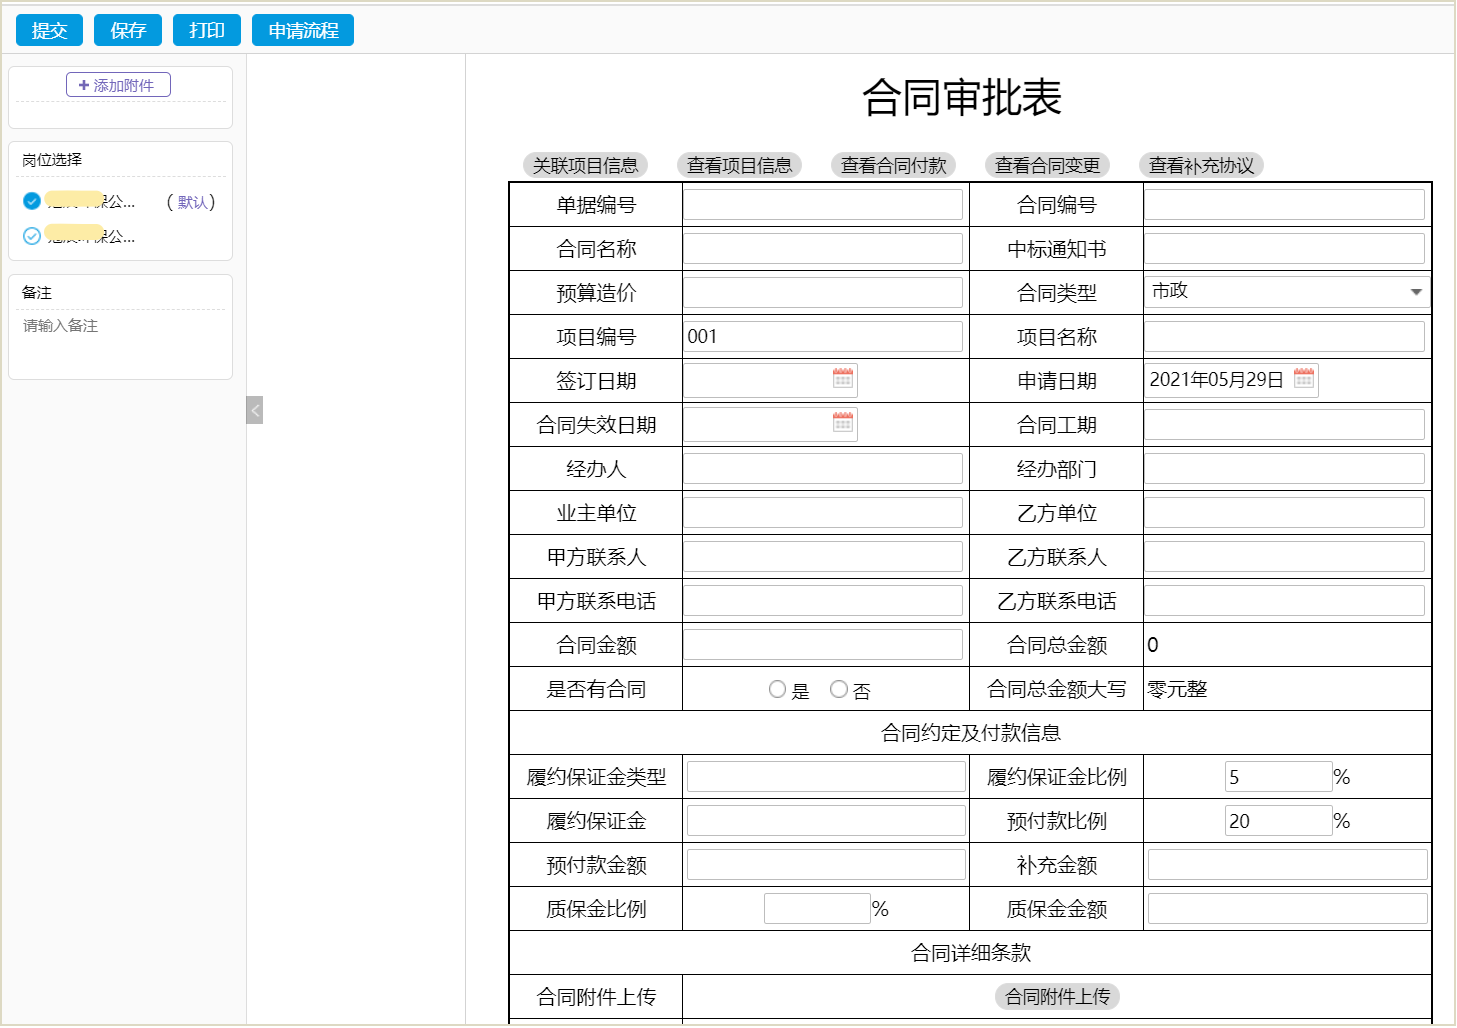The height and width of the screenshot is (1028, 1457).
Task: Select 否 for 是否有合同
Action: point(839,689)
